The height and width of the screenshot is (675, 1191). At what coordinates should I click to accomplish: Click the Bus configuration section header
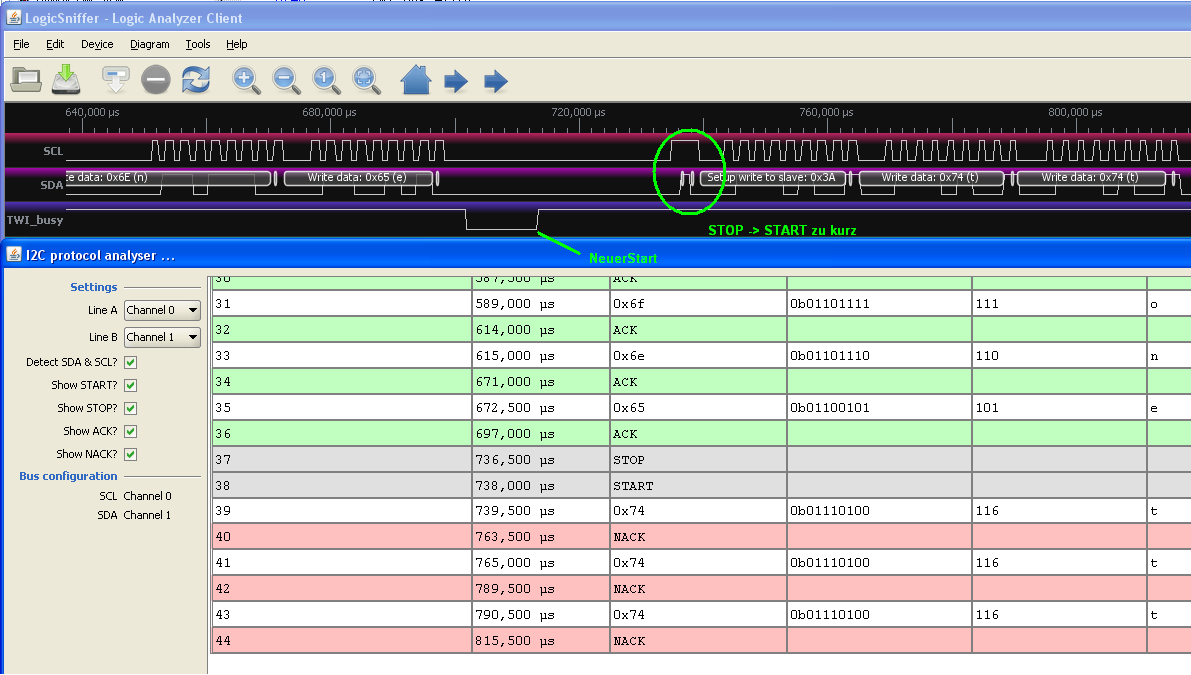point(68,476)
